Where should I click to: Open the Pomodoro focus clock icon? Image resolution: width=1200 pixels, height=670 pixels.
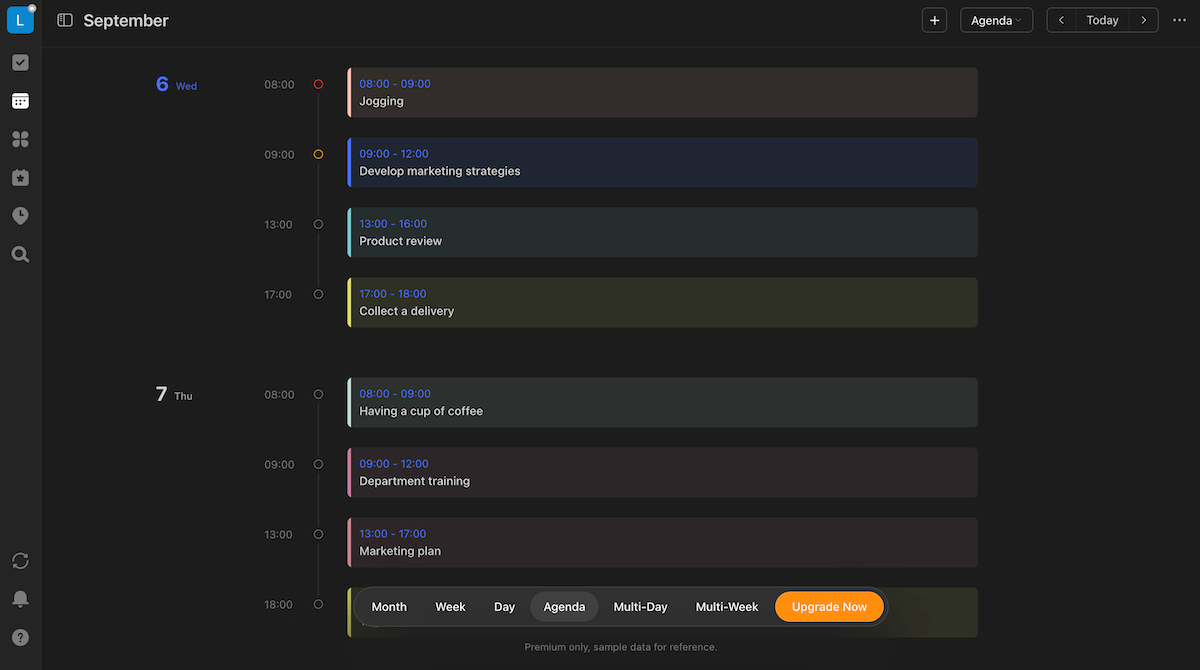[20, 215]
